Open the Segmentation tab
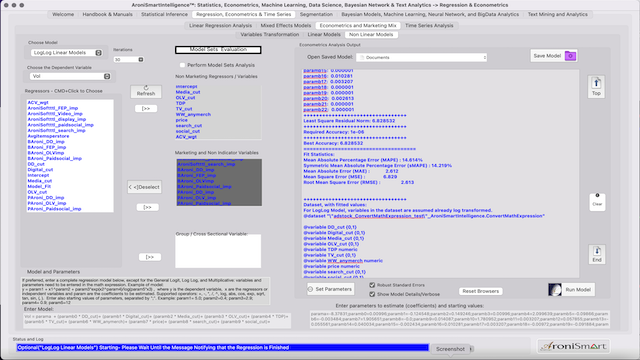 coord(316,14)
